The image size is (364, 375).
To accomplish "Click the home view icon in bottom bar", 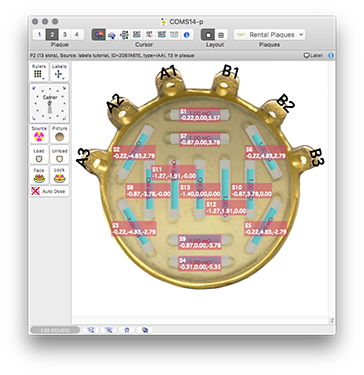I will point(127,330).
